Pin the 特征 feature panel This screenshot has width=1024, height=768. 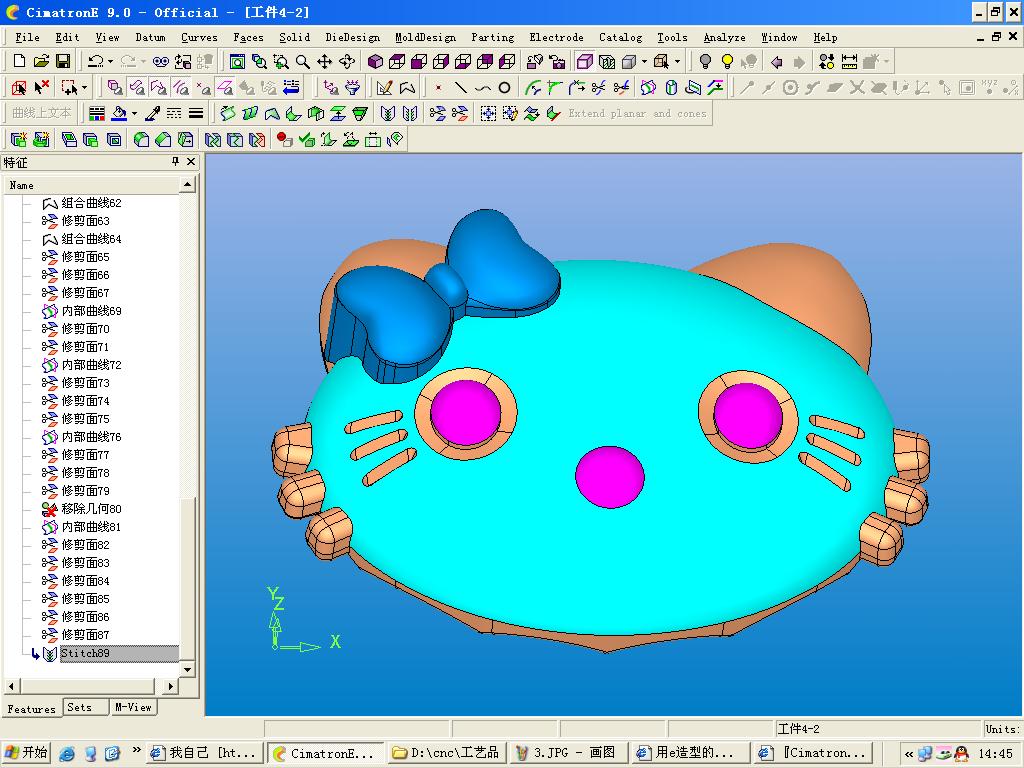point(175,161)
